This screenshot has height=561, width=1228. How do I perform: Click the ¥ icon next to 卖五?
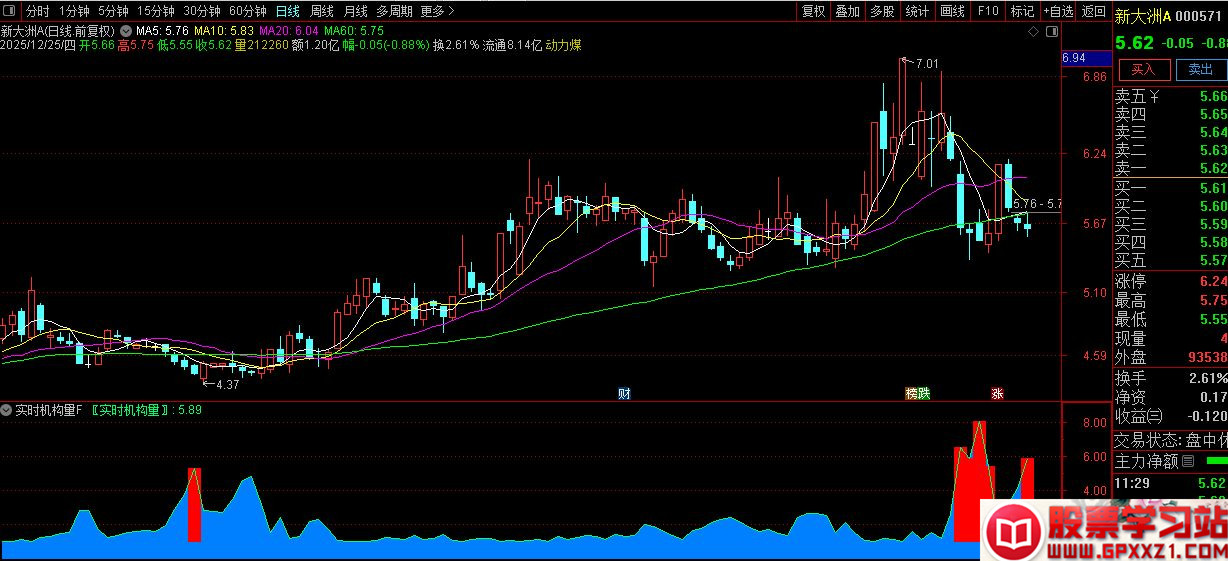point(1154,97)
